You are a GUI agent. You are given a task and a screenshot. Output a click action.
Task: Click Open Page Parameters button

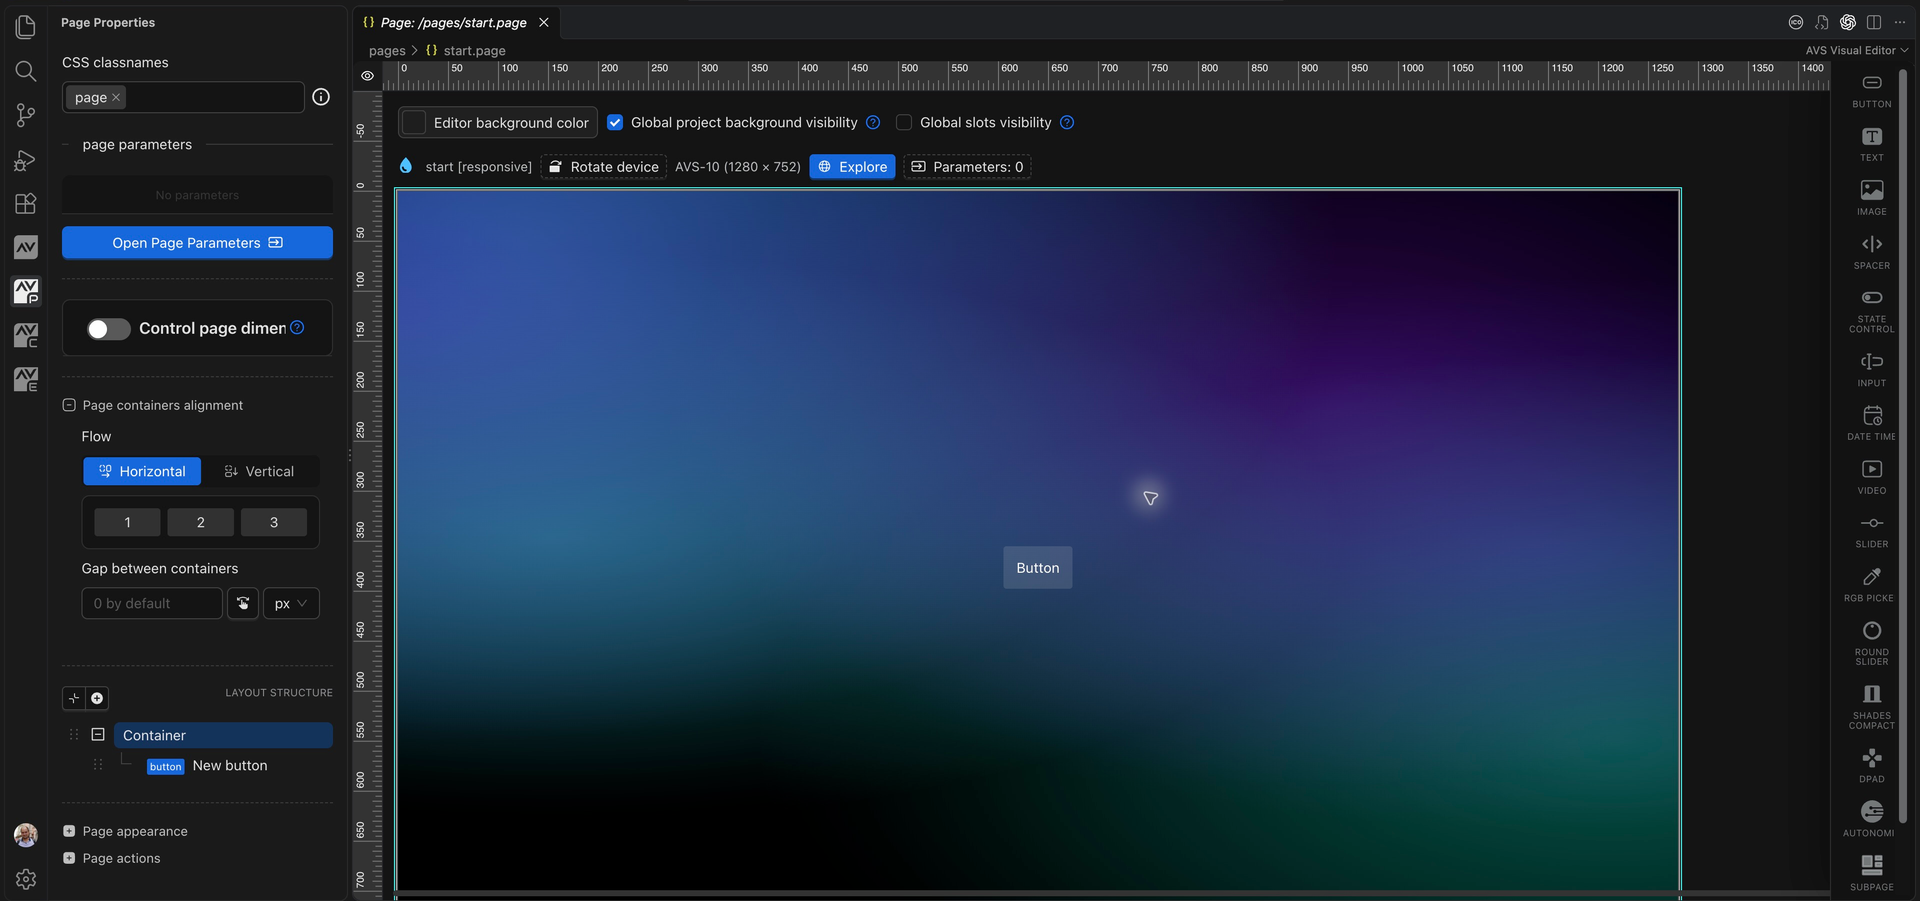[197, 243]
